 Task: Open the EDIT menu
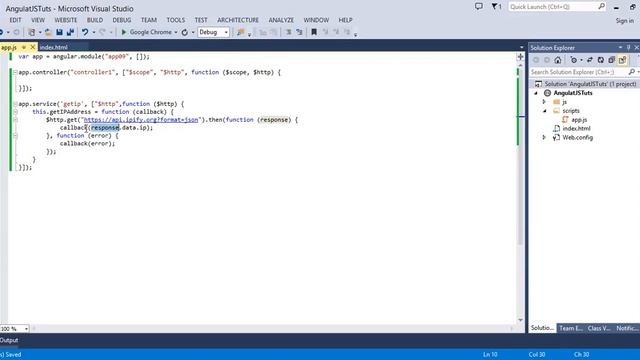click(16, 20)
